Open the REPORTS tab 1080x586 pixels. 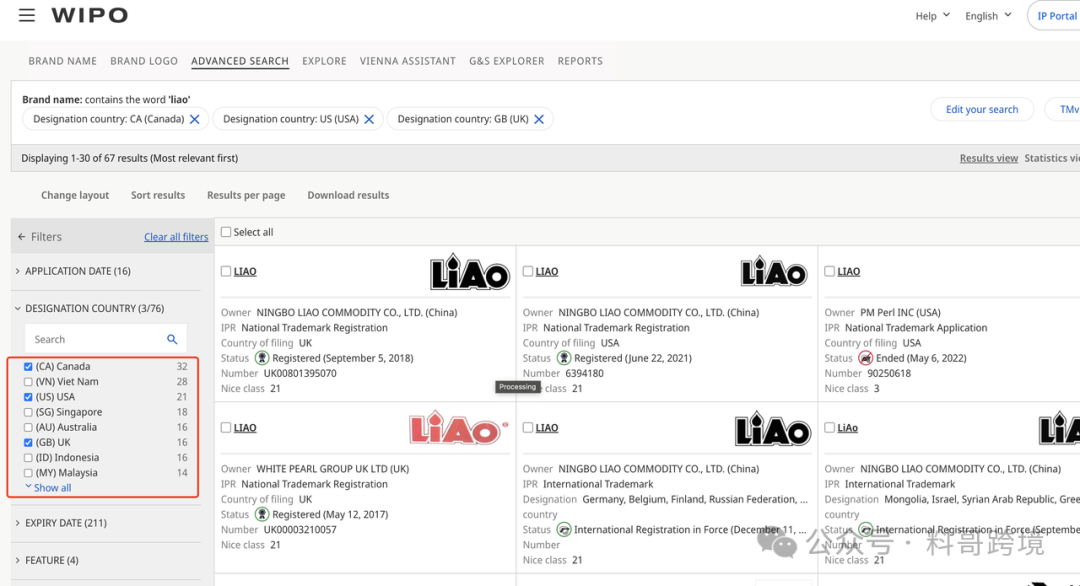point(580,61)
